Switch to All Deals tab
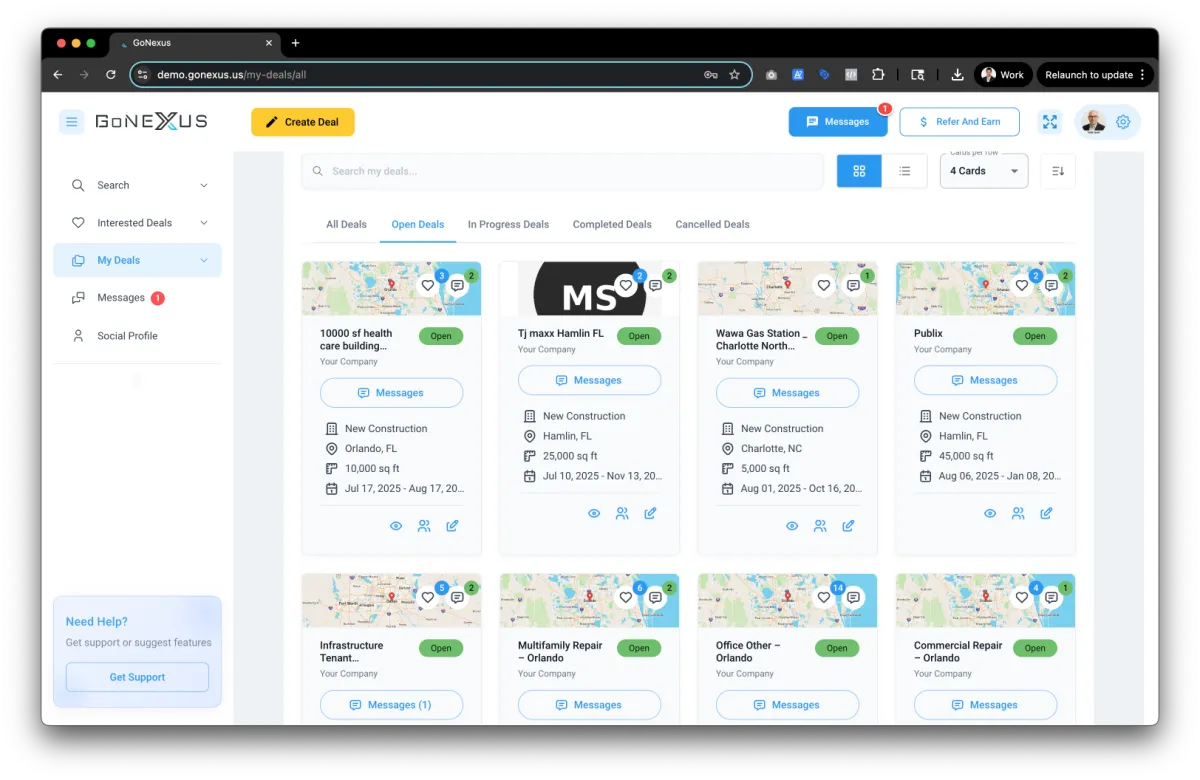This screenshot has height=780, width=1200. pyautogui.click(x=346, y=224)
